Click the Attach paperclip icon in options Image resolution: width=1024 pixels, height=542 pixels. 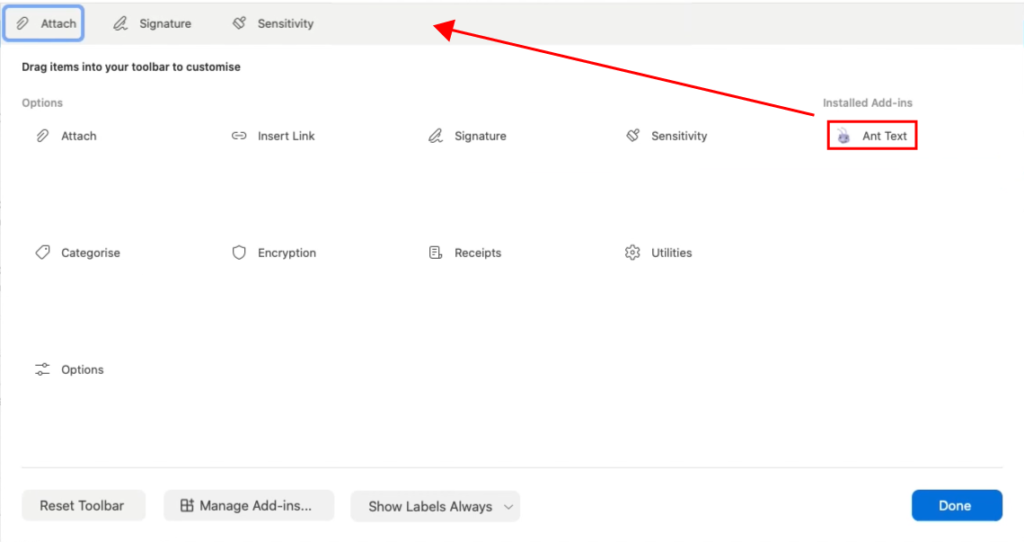tap(42, 136)
